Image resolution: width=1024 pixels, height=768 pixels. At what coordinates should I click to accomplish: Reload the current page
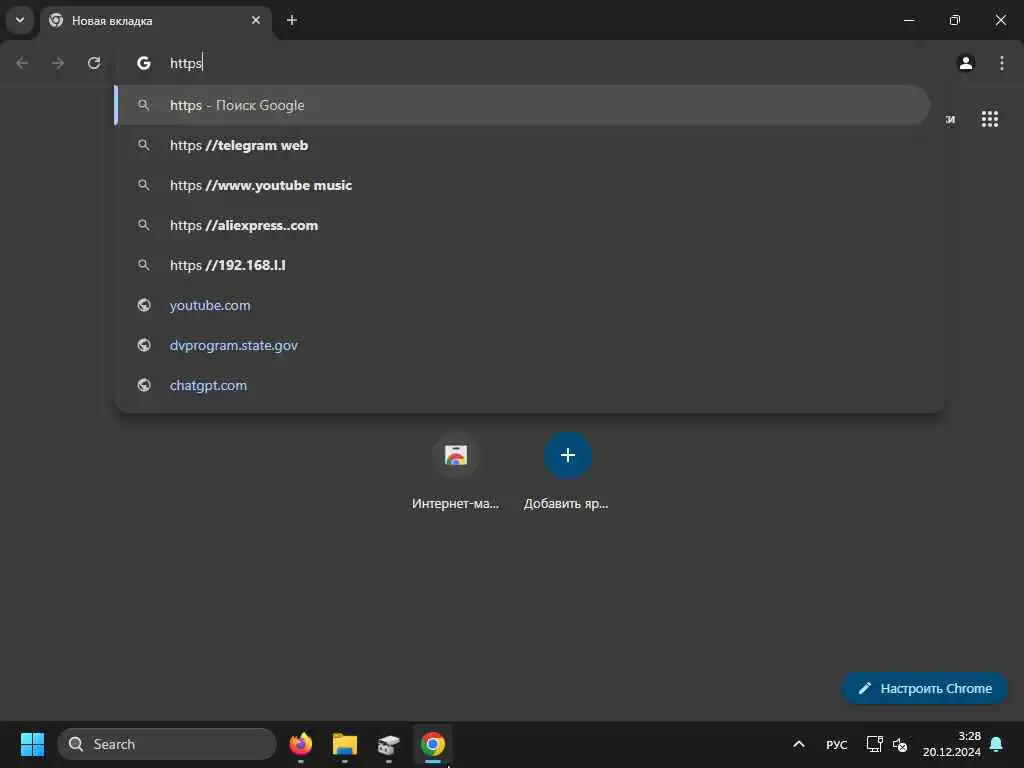point(94,63)
